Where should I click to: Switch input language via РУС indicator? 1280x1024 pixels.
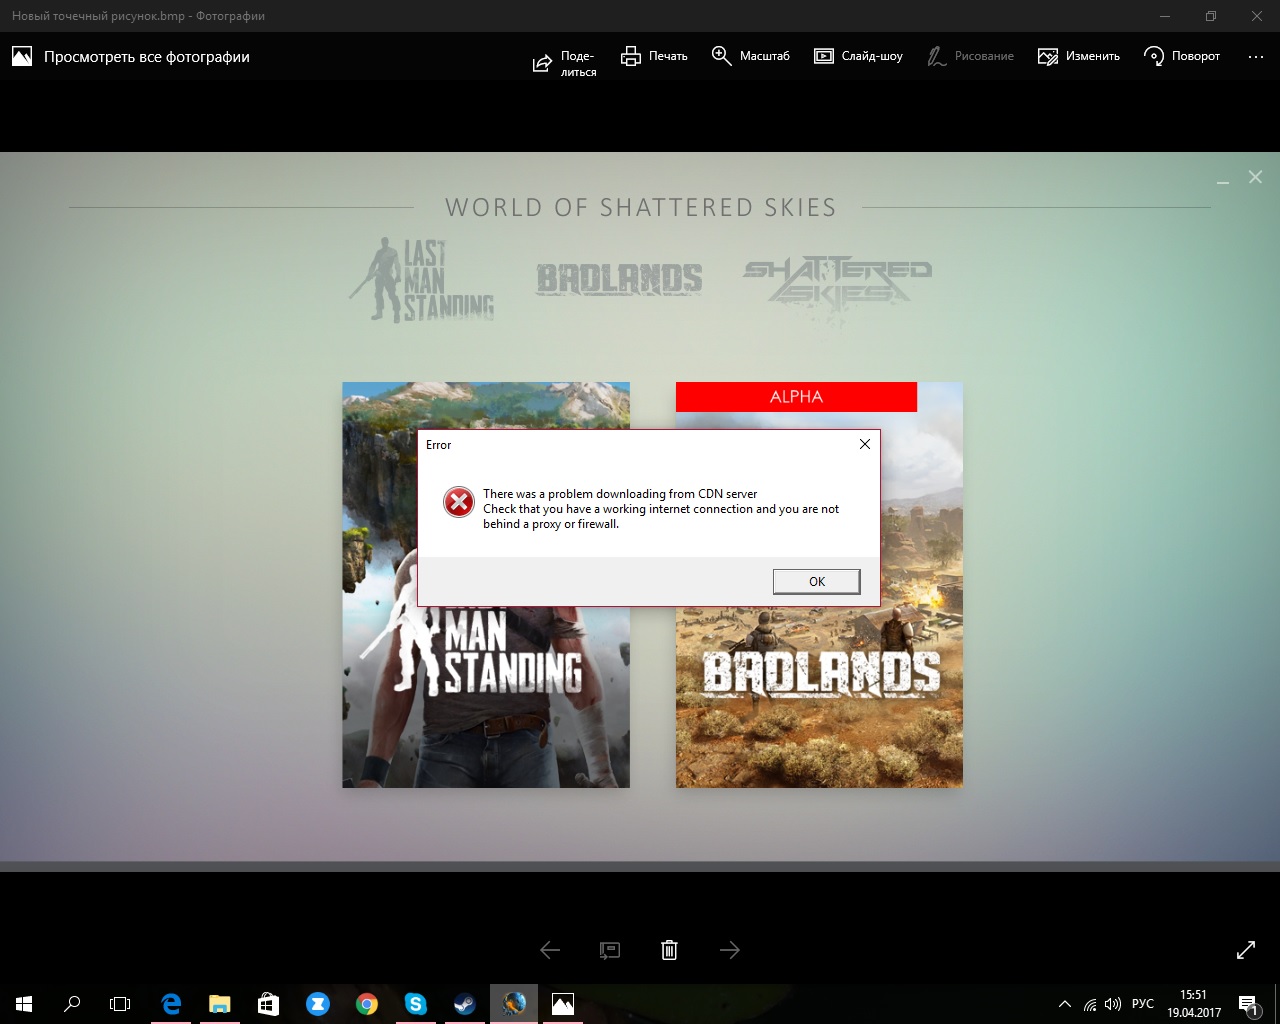pos(1143,1004)
